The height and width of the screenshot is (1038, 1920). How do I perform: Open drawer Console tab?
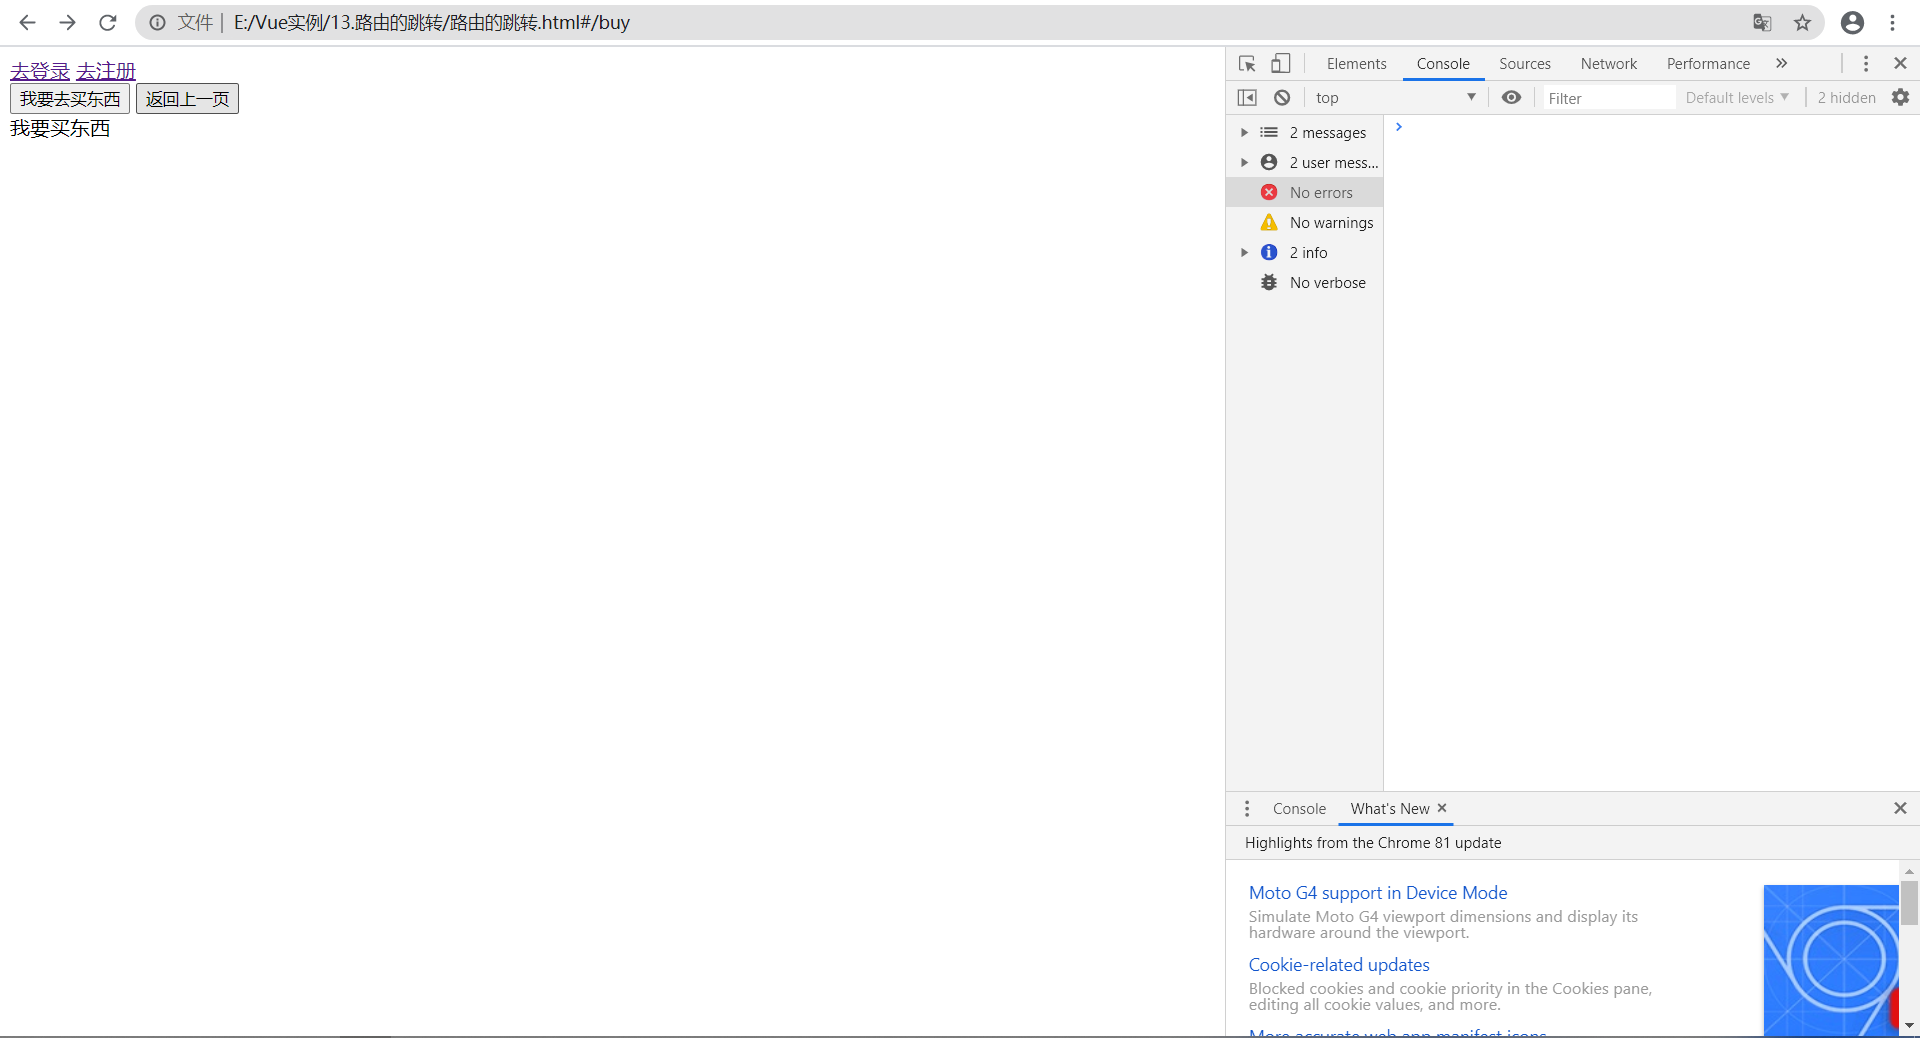pyautogui.click(x=1299, y=808)
